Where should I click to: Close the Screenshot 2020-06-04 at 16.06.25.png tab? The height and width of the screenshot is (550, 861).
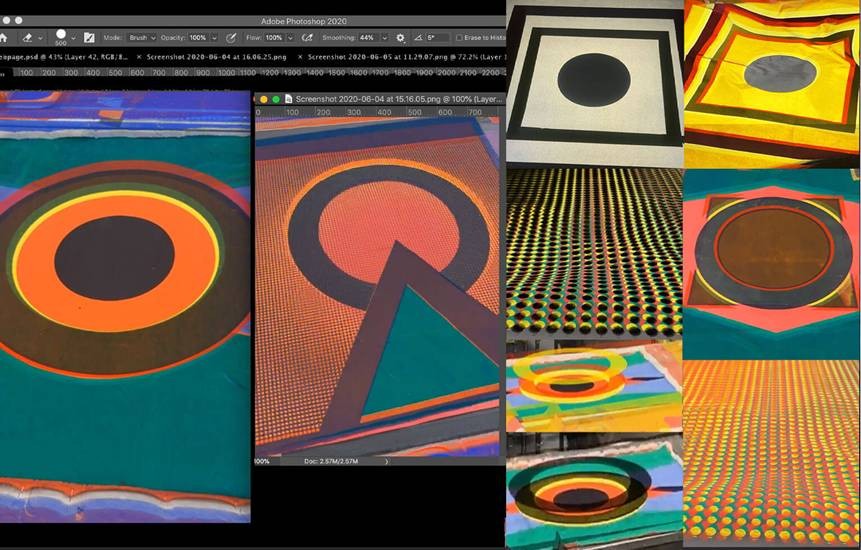click(138, 57)
